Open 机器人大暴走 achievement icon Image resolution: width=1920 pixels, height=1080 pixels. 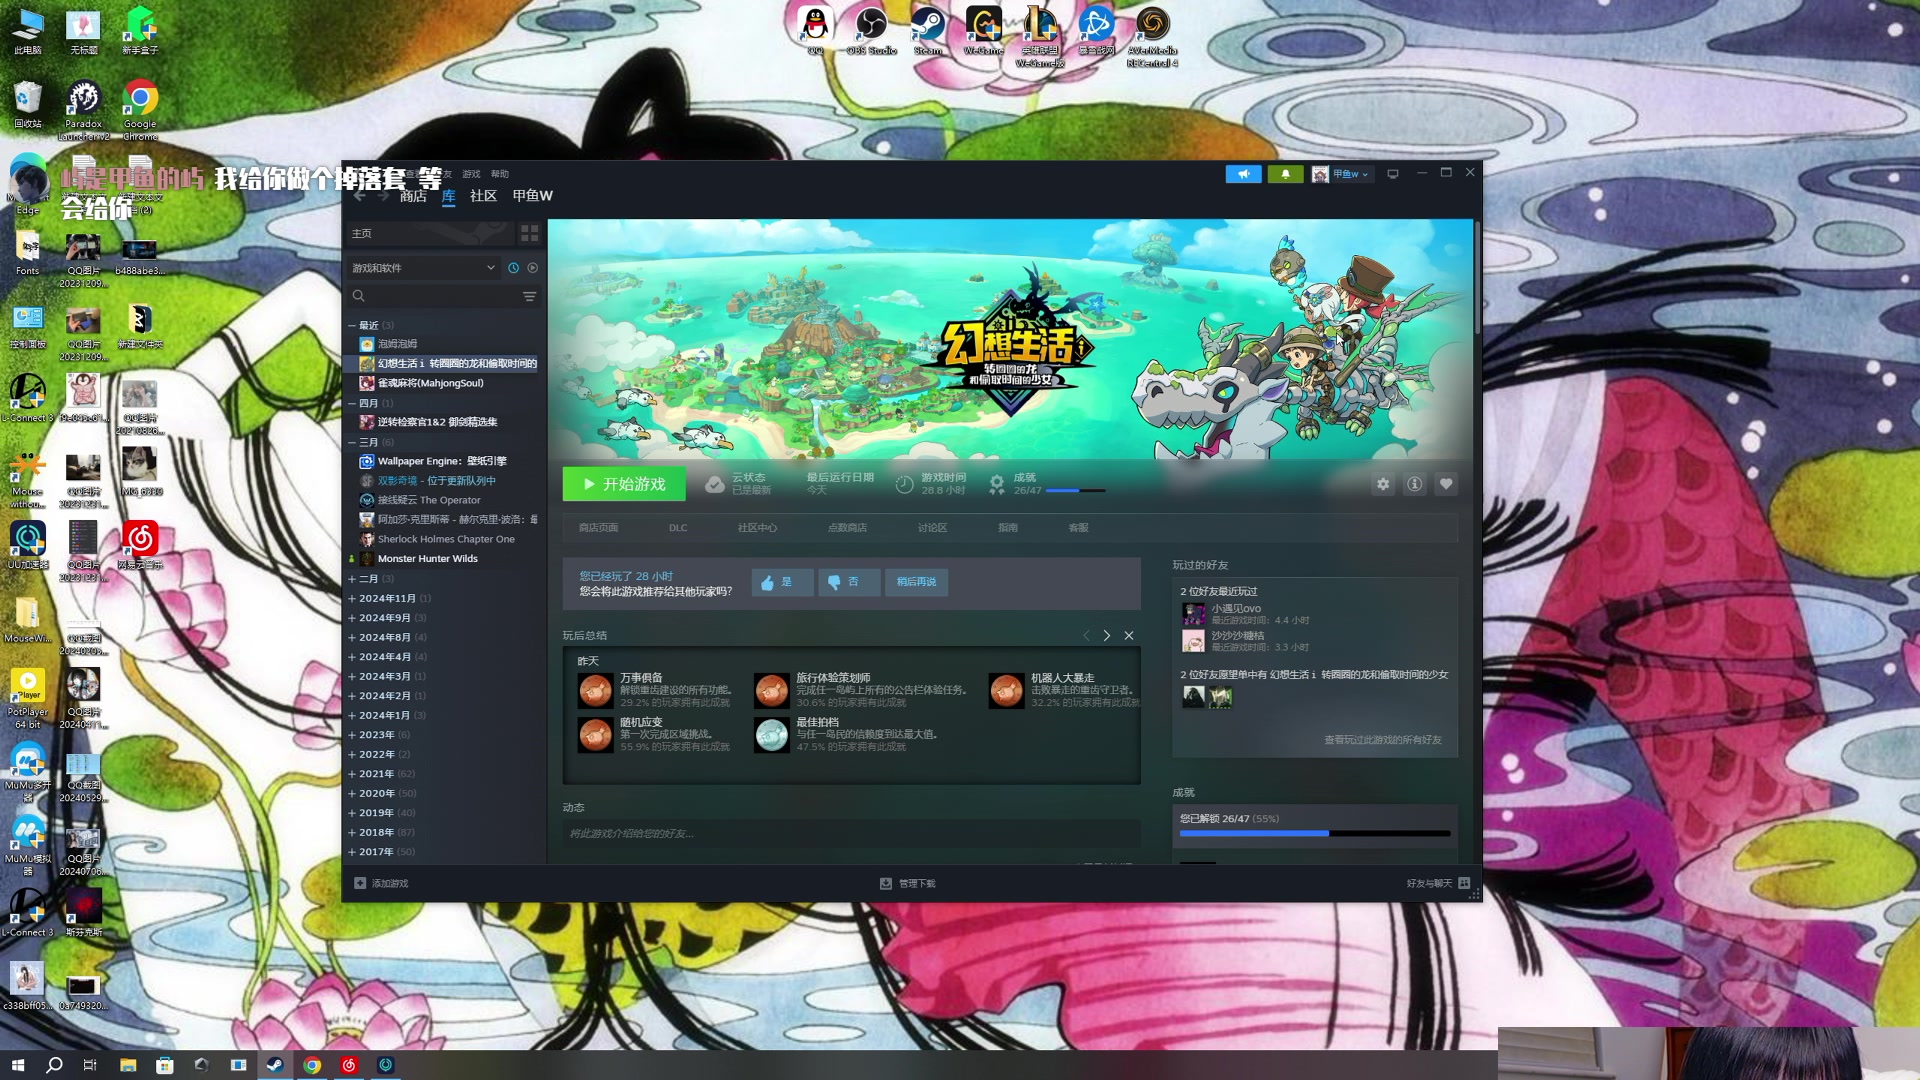click(1006, 690)
